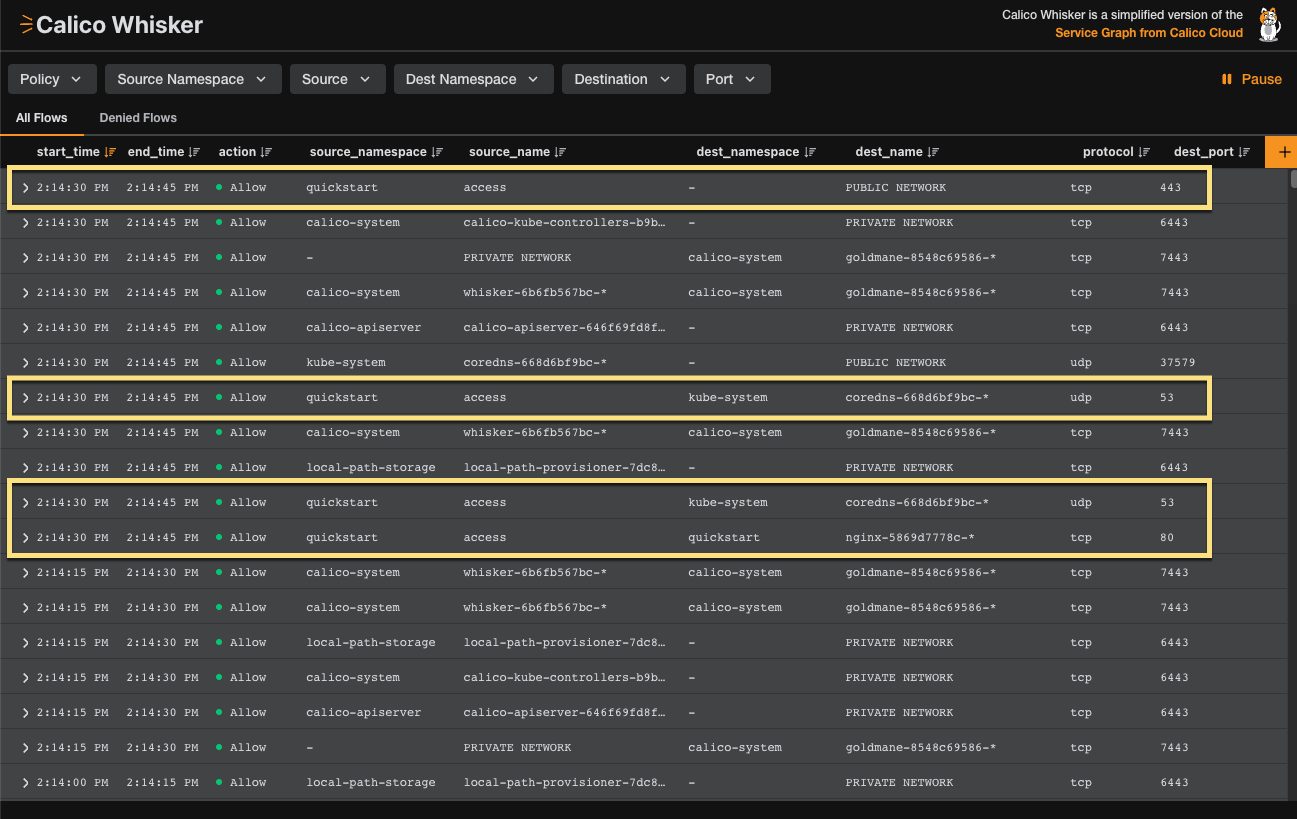Open the Port filter dropdown

[731, 79]
